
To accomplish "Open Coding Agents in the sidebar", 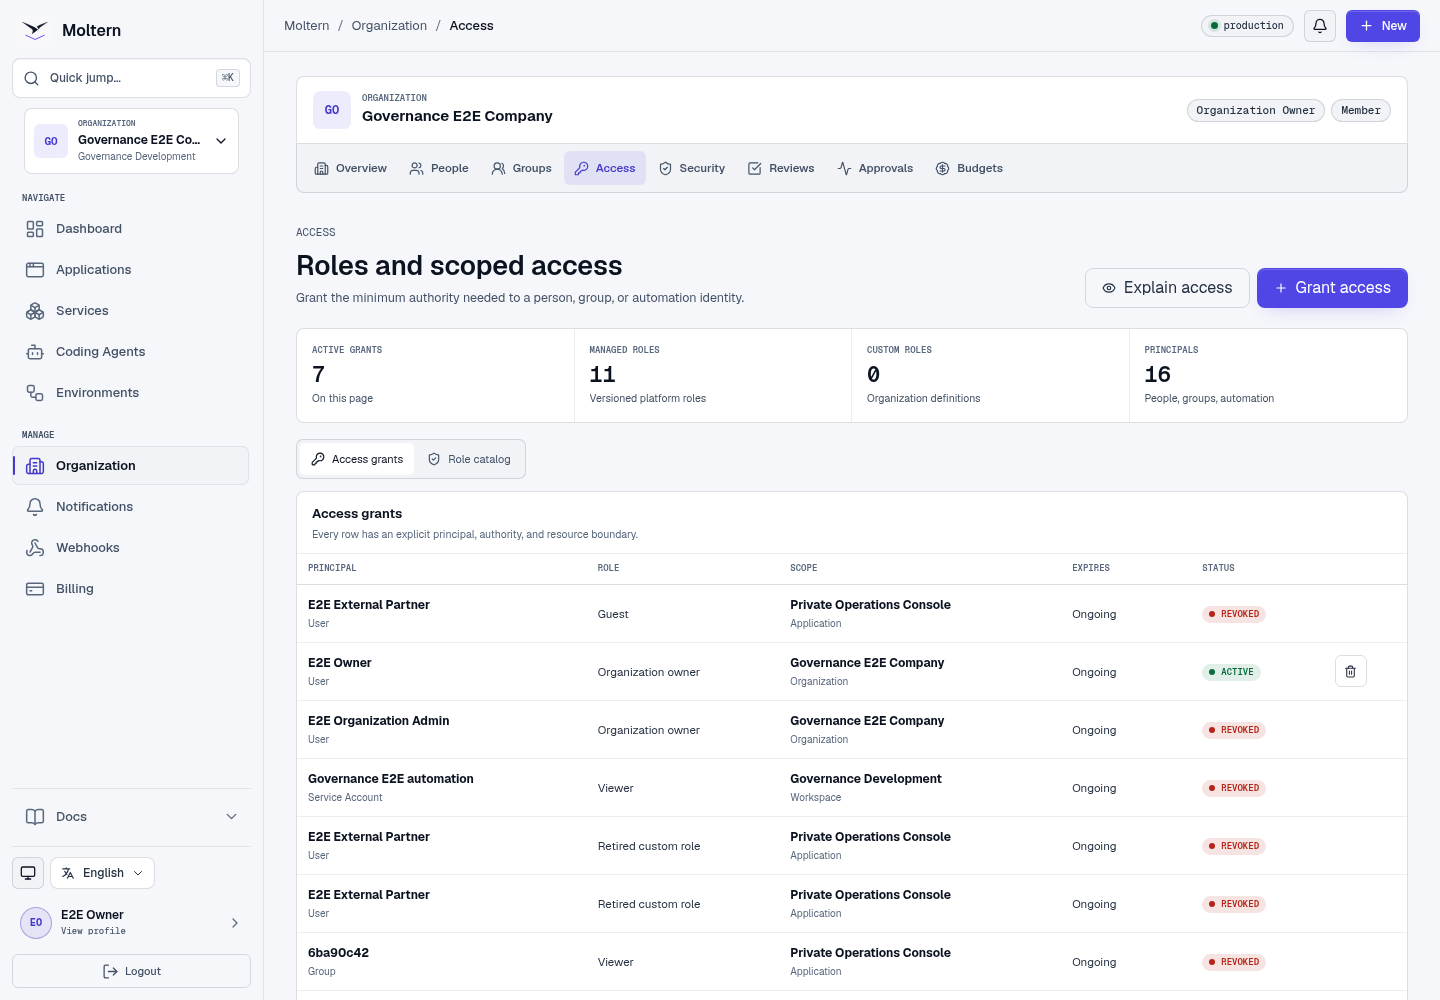I will [131, 352].
